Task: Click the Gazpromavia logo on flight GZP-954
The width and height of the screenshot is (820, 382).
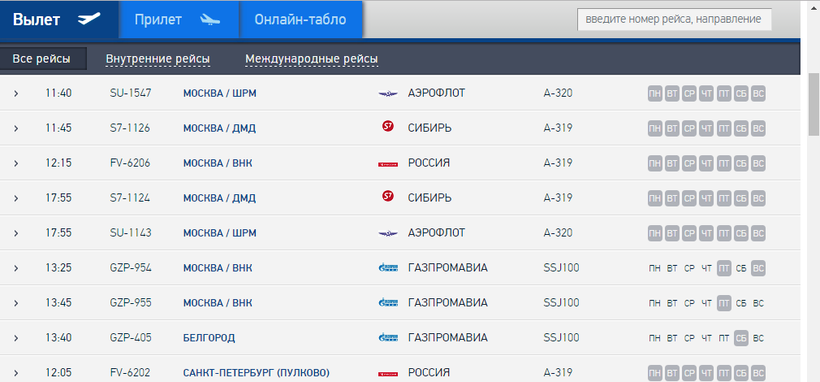Action: point(388,268)
